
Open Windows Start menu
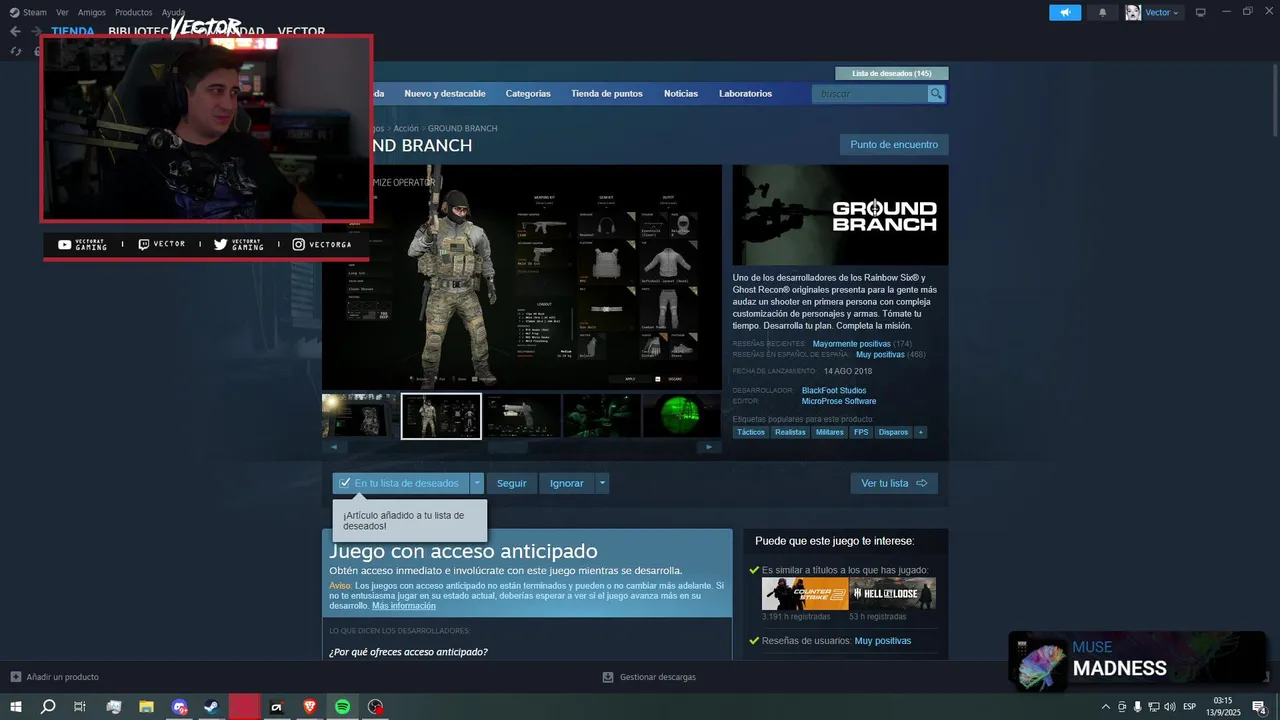tap(15, 706)
